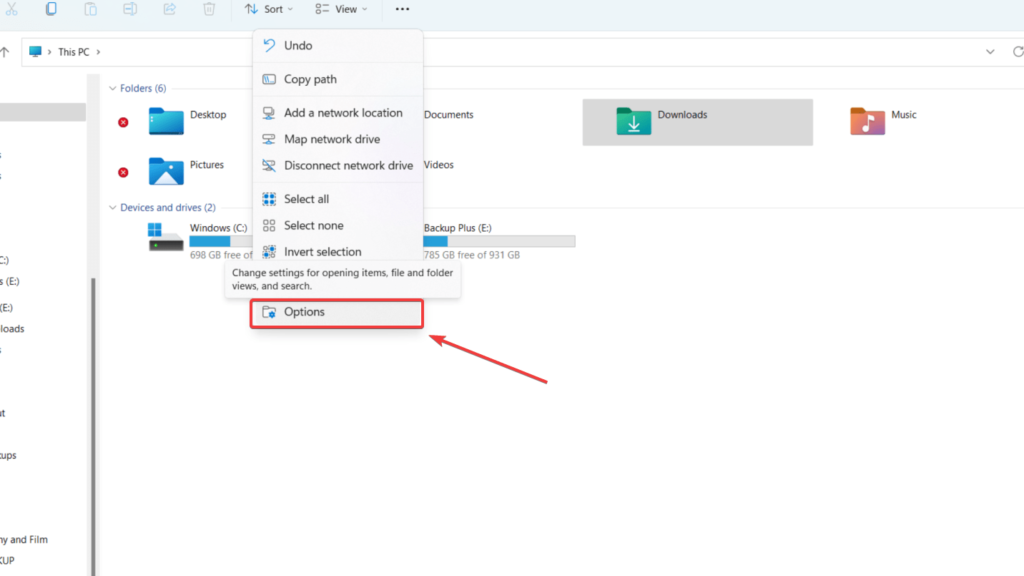Click the Paste icon in the toolbar
The image size is (1024, 576).
tap(90, 9)
